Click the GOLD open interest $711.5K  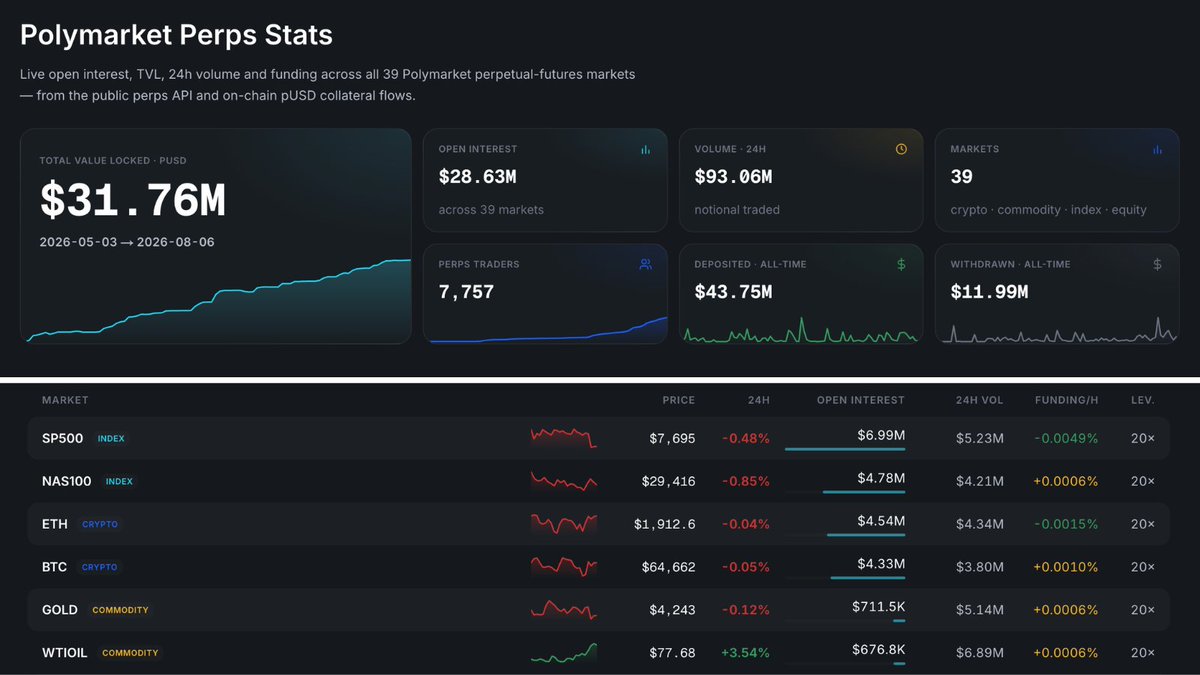pos(879,607)
